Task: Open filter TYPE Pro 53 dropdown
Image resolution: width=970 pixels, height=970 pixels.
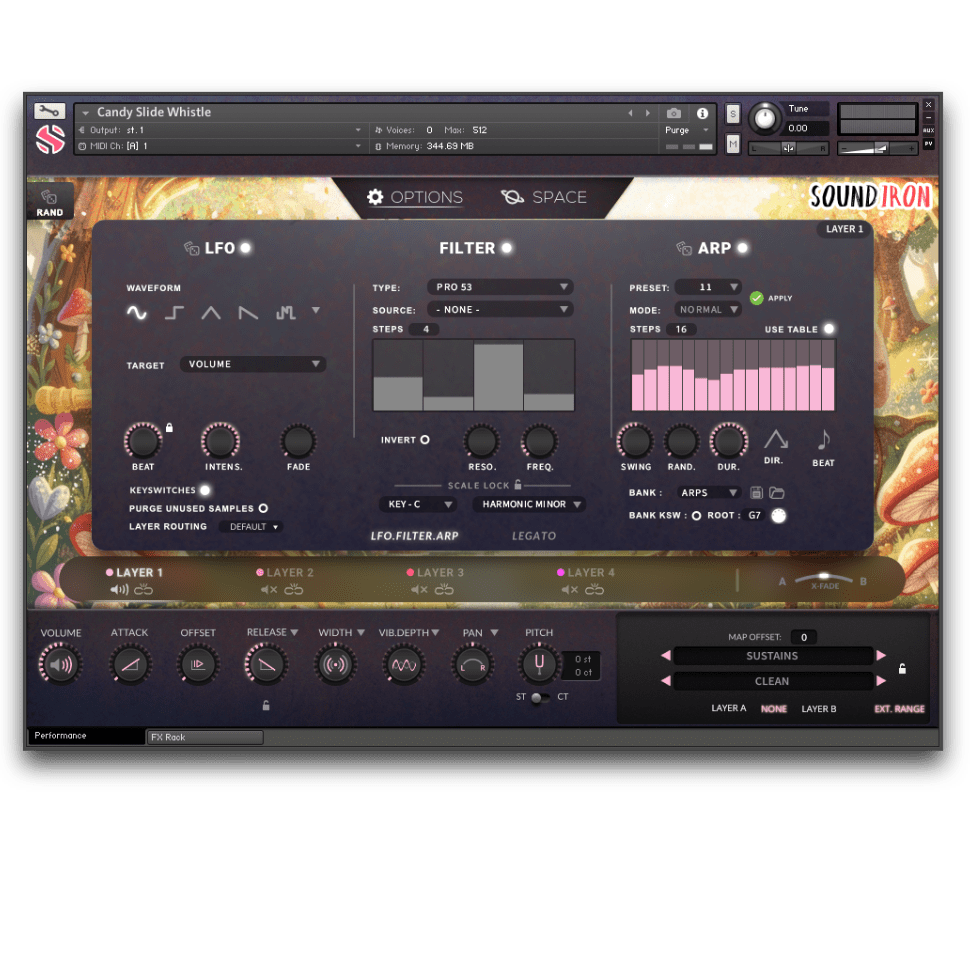Action: coord(500,287)
